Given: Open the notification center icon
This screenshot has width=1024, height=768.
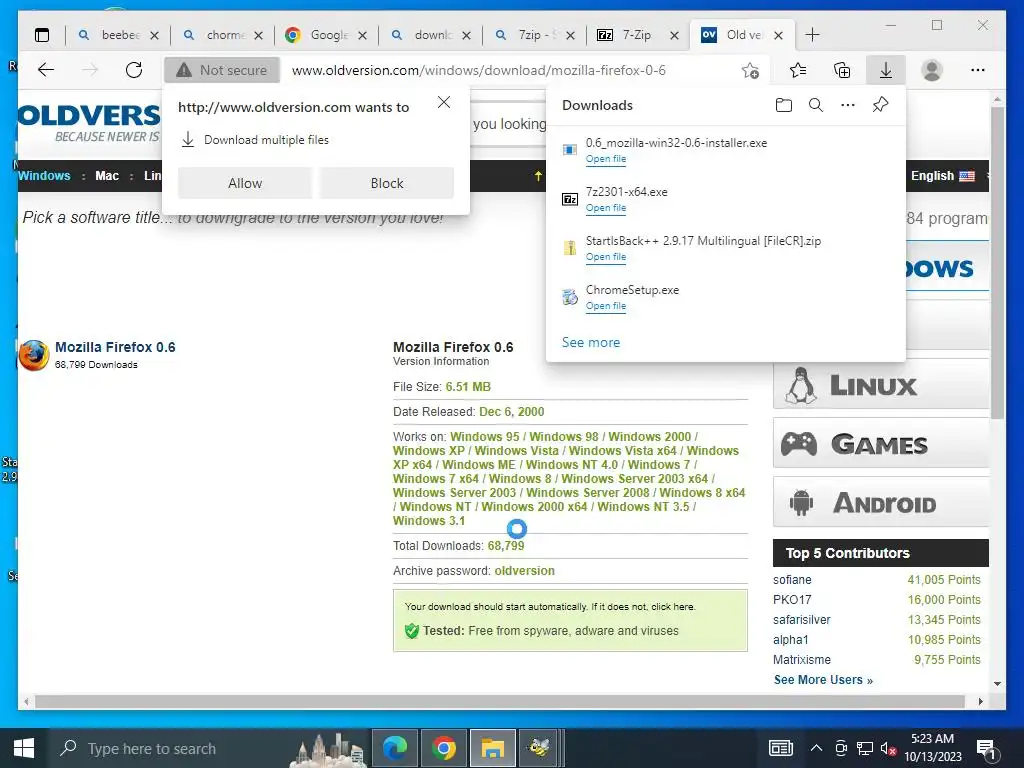Looking at the screenshot, I should pos(985,749).
